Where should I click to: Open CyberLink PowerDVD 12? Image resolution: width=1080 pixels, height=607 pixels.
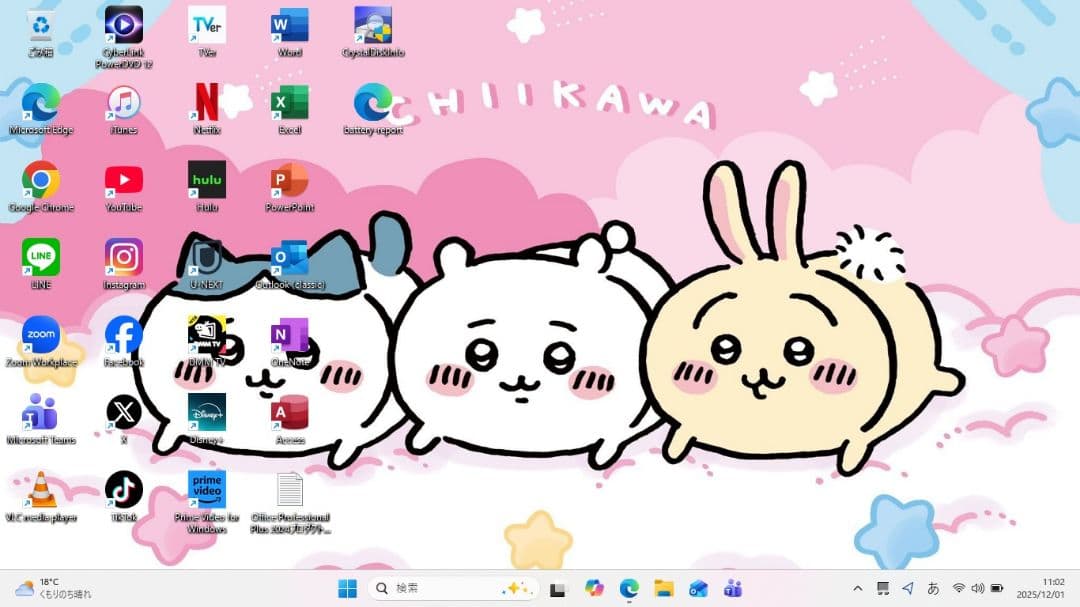click(x=122, y=25)
